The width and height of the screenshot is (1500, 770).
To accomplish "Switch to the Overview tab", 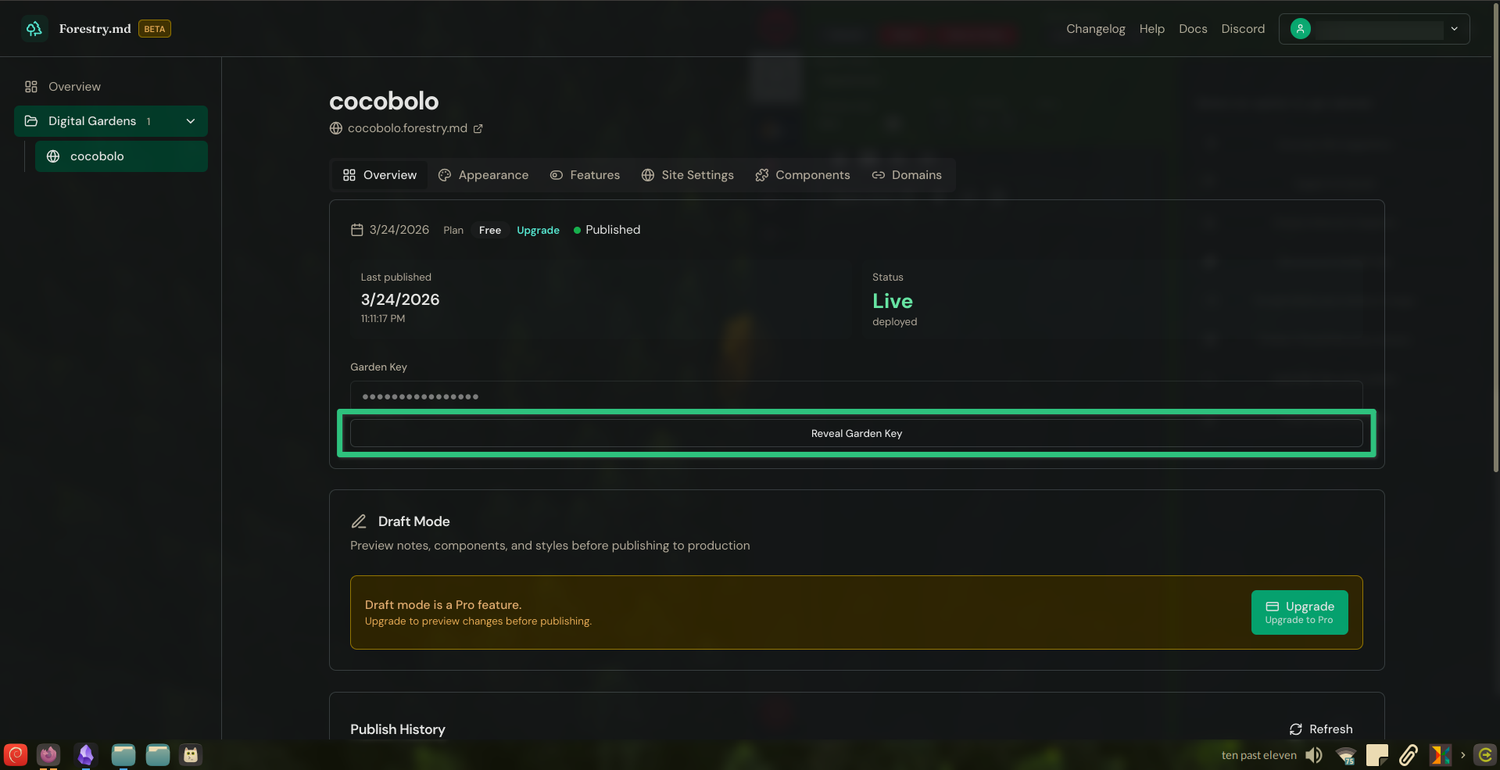I will coord(379,175).
